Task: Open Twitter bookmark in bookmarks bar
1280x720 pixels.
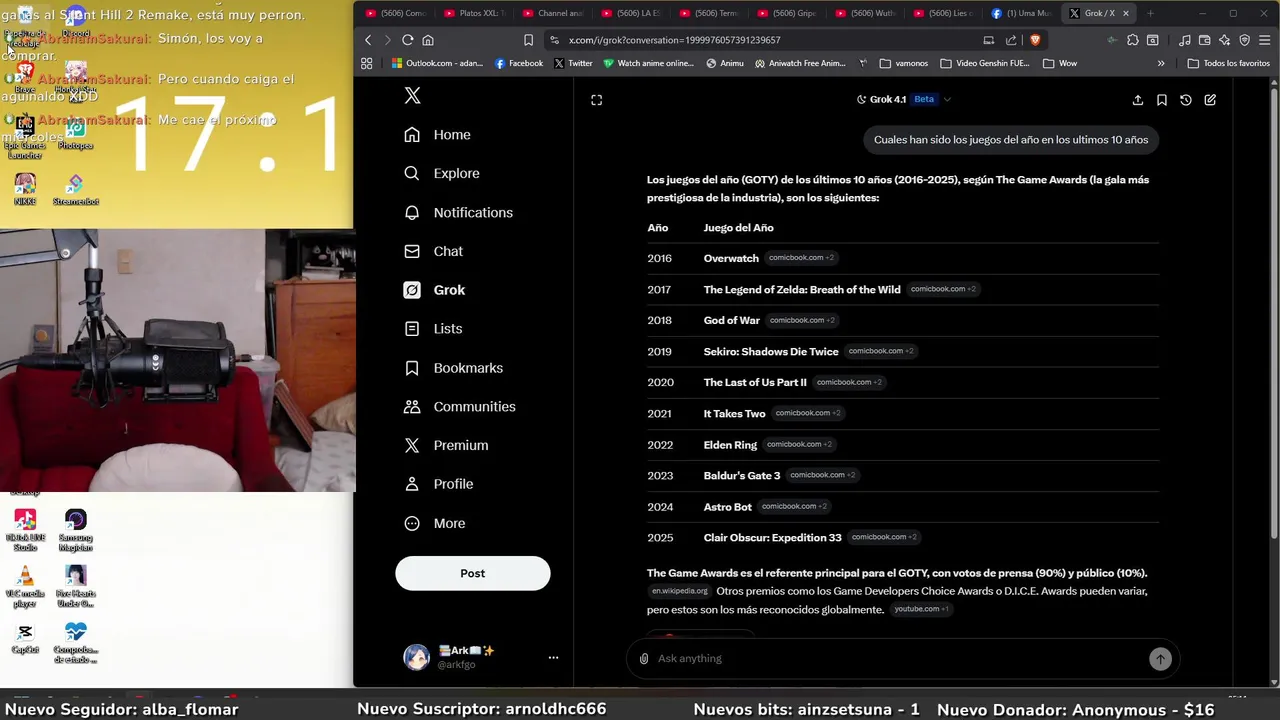Action: coord(573,63)
